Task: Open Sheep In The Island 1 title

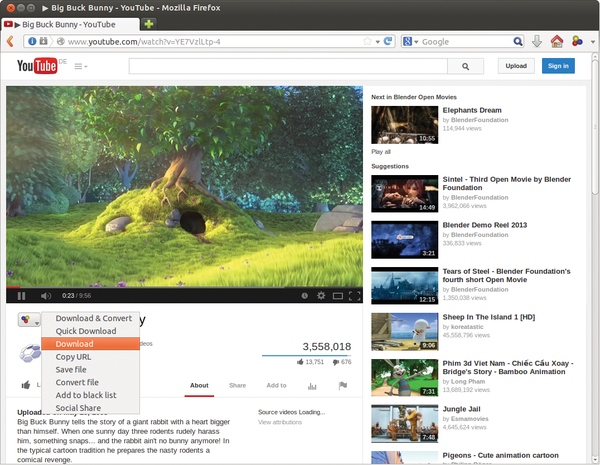Action: 489,317
